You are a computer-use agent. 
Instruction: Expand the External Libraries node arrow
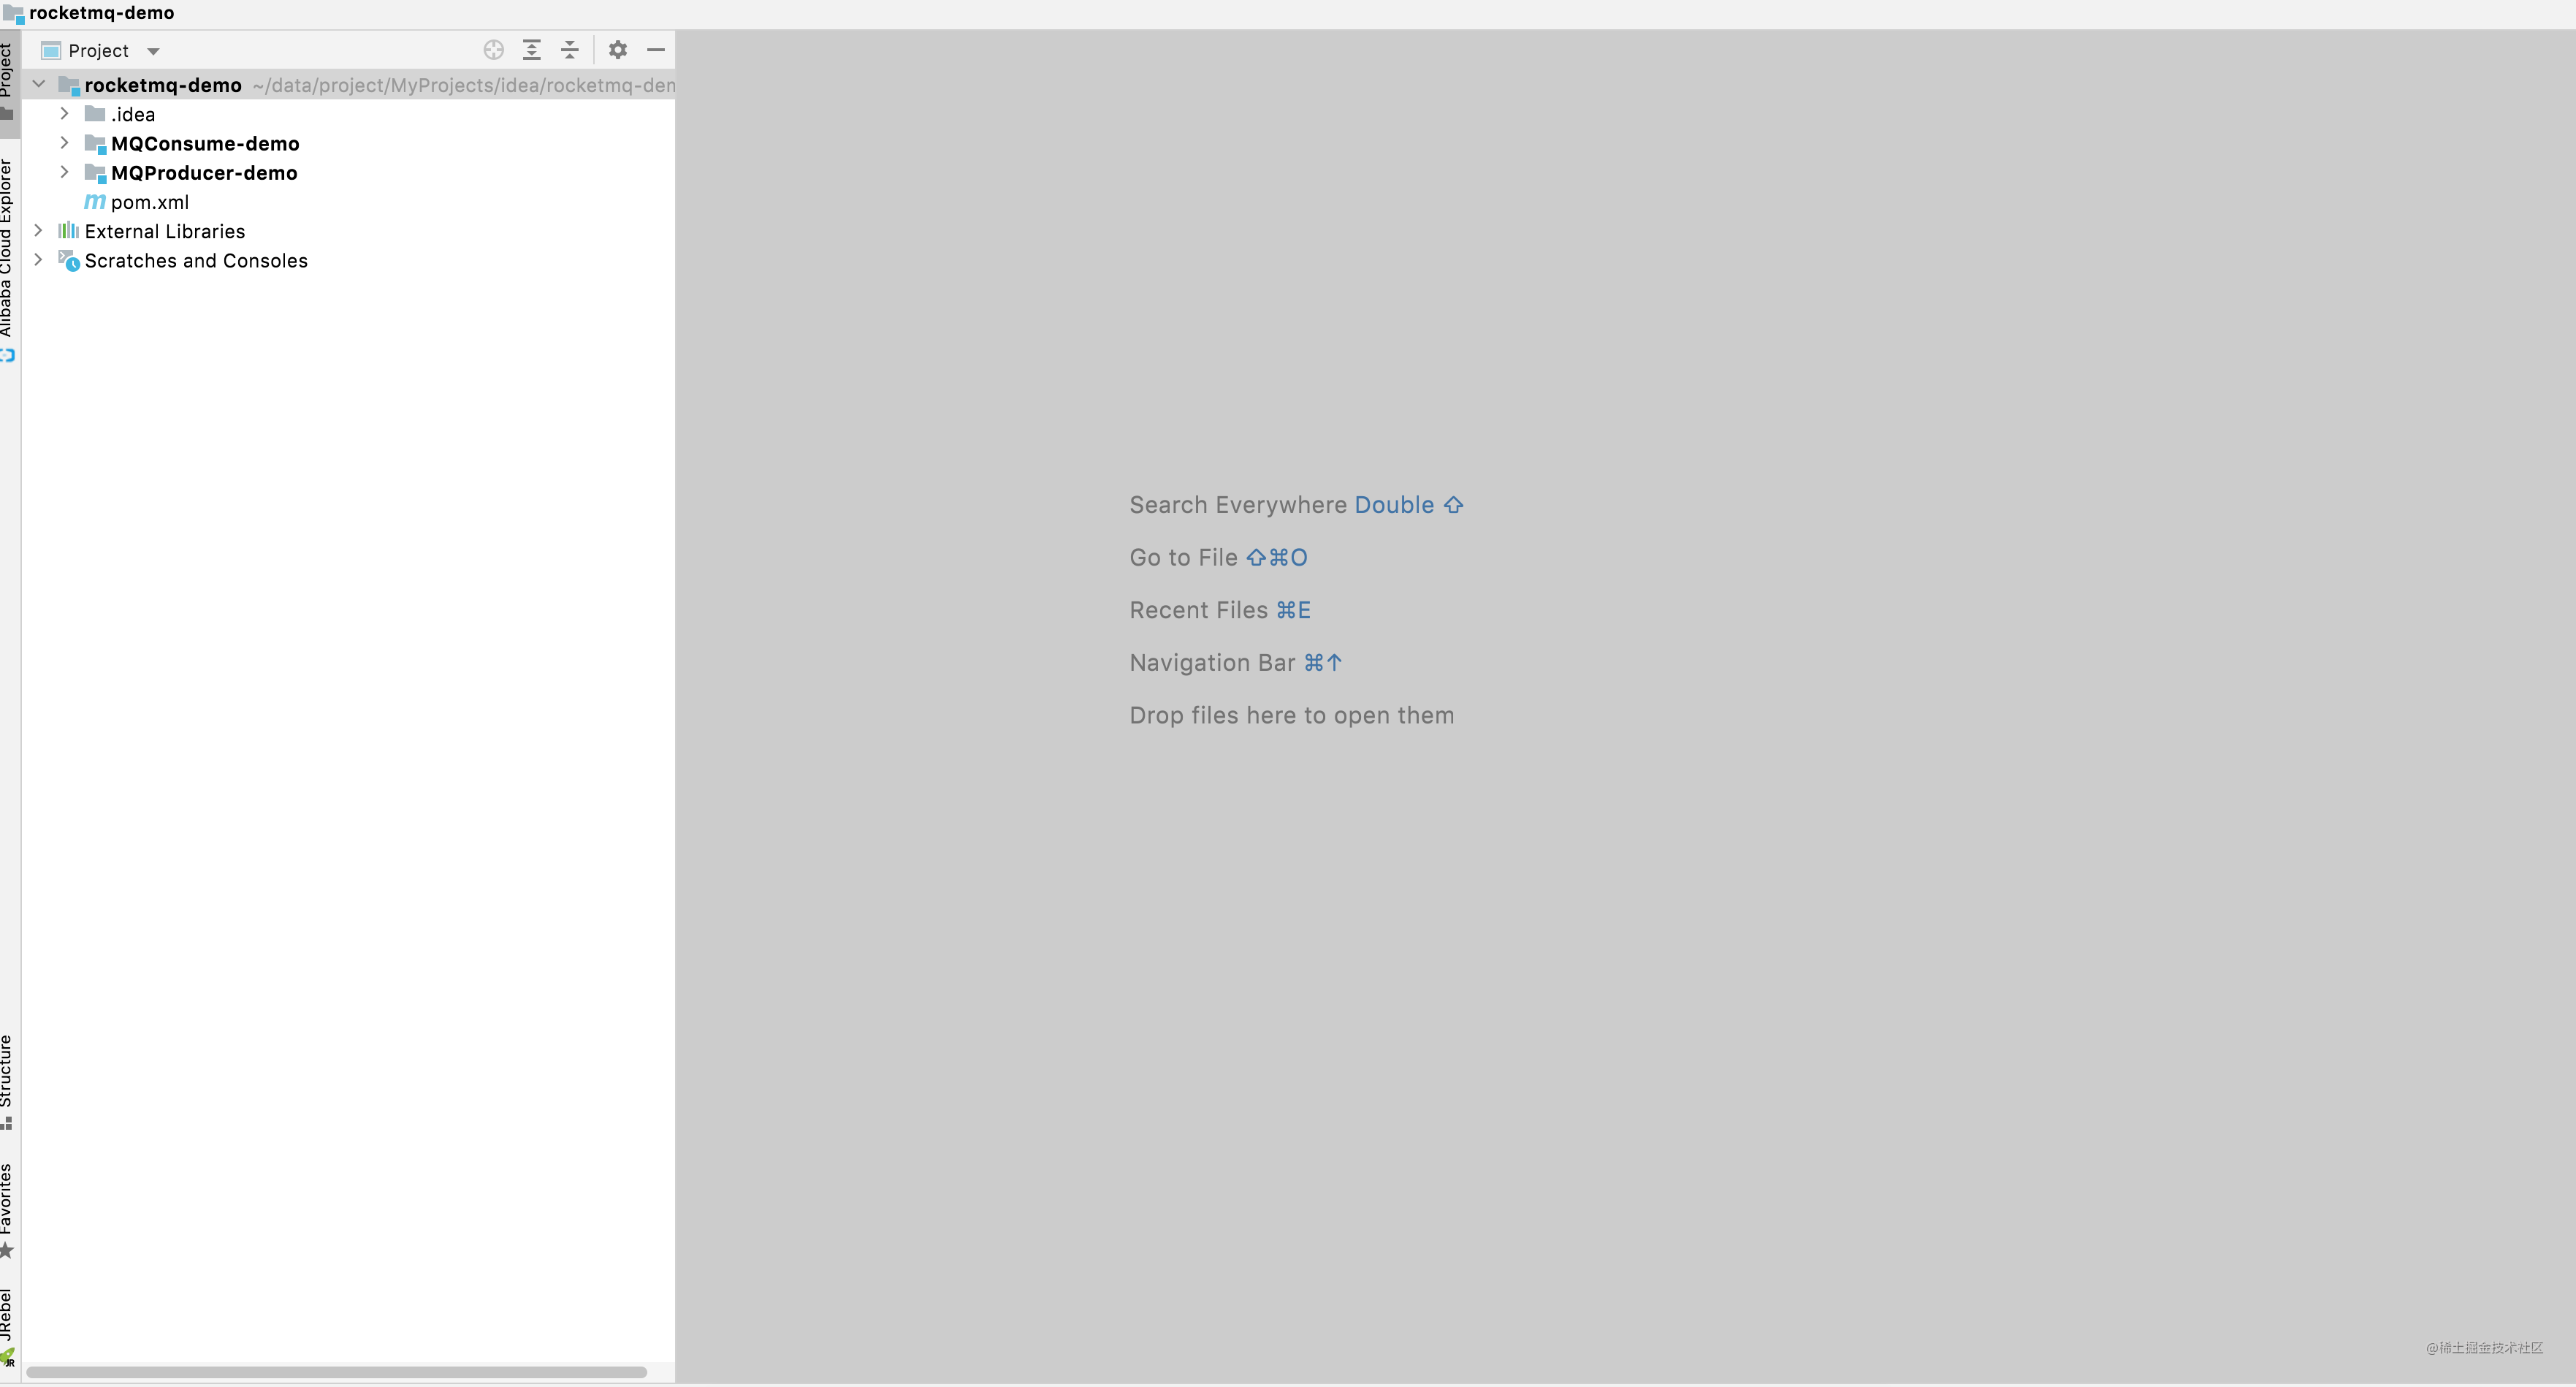point(39,231)
